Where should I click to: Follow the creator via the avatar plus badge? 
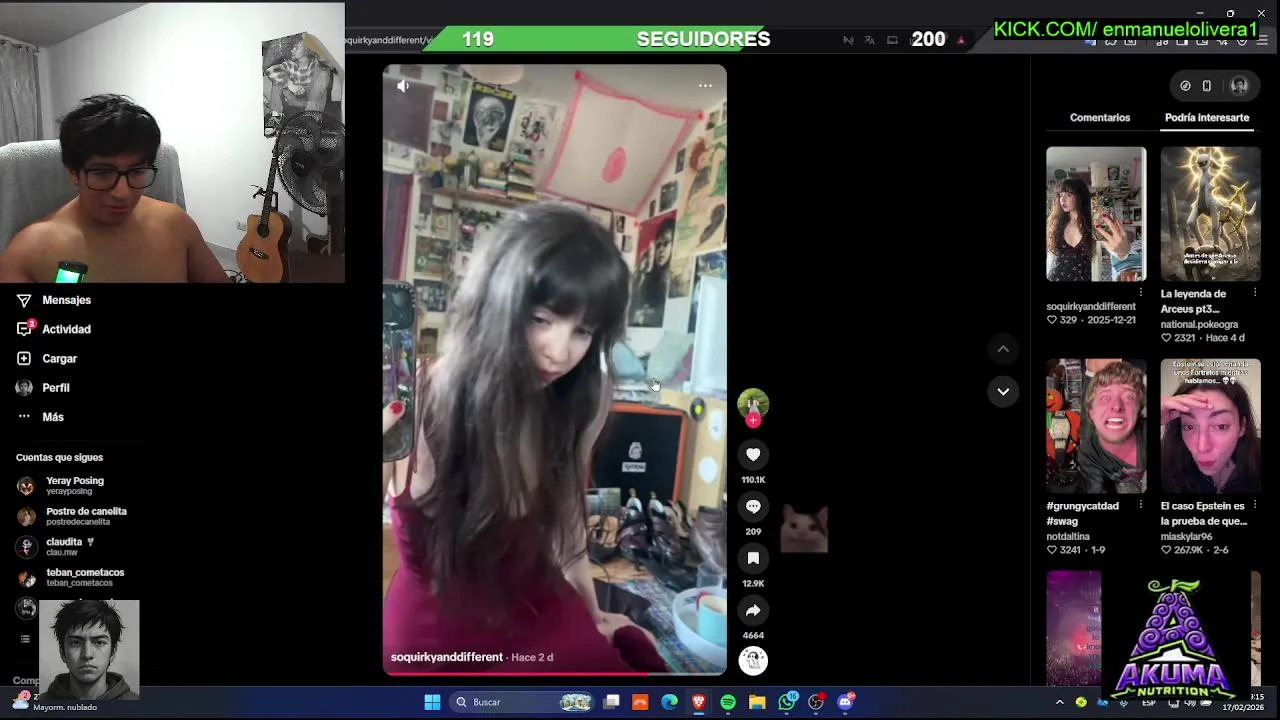point(753,421)
